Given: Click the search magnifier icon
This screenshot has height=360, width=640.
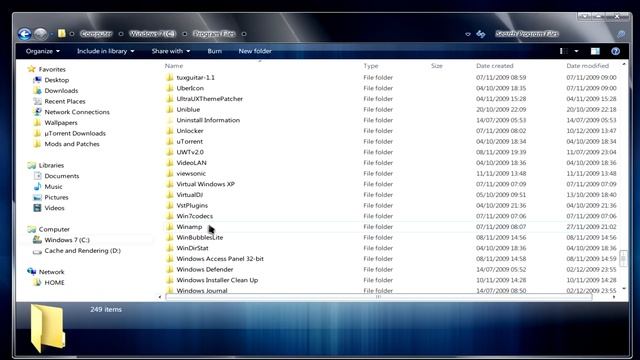Looking at the screenshot, I should [x=621, y=34].
